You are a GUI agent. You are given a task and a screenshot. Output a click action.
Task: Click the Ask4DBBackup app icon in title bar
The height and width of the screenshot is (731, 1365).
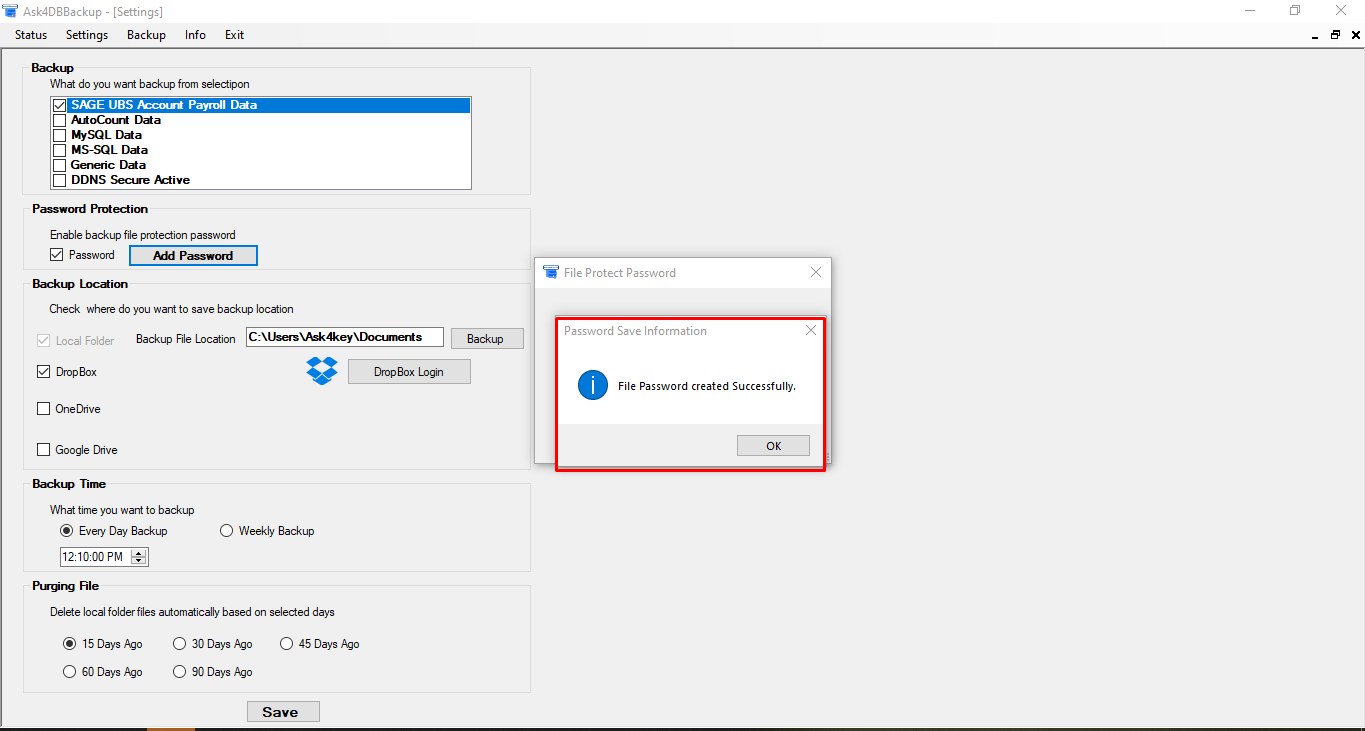coord(10,11)
